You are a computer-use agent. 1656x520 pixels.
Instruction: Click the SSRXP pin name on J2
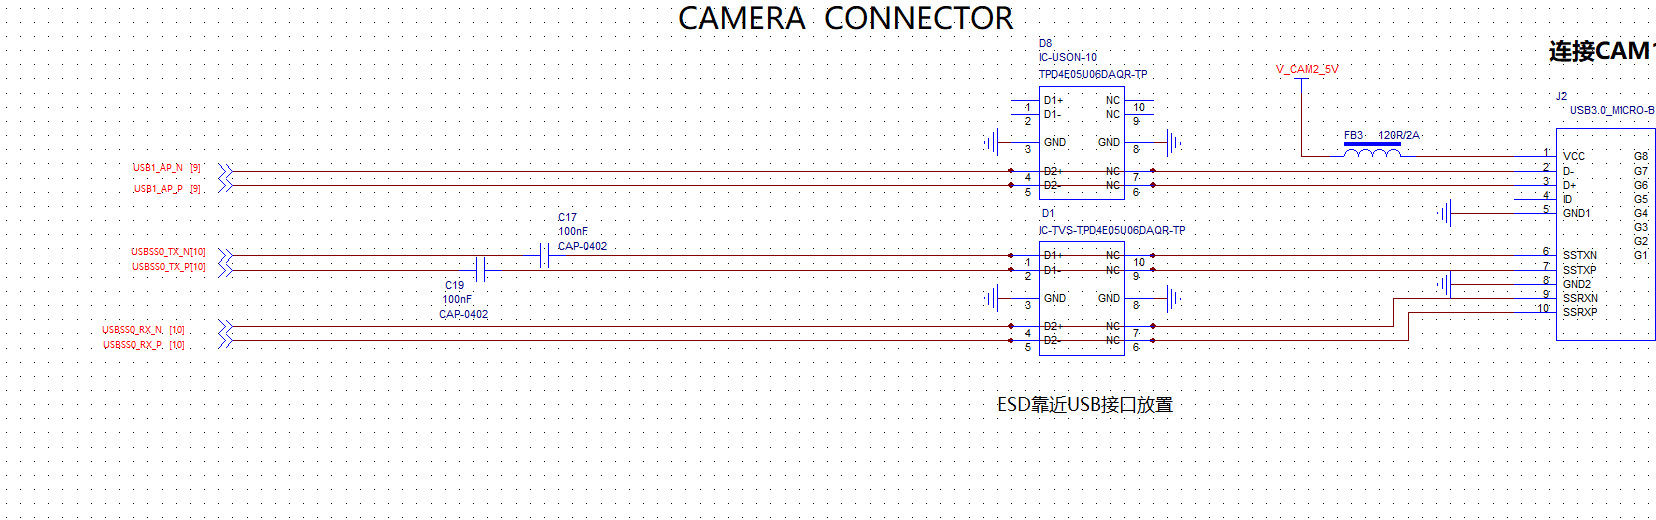click(1580, 312)
